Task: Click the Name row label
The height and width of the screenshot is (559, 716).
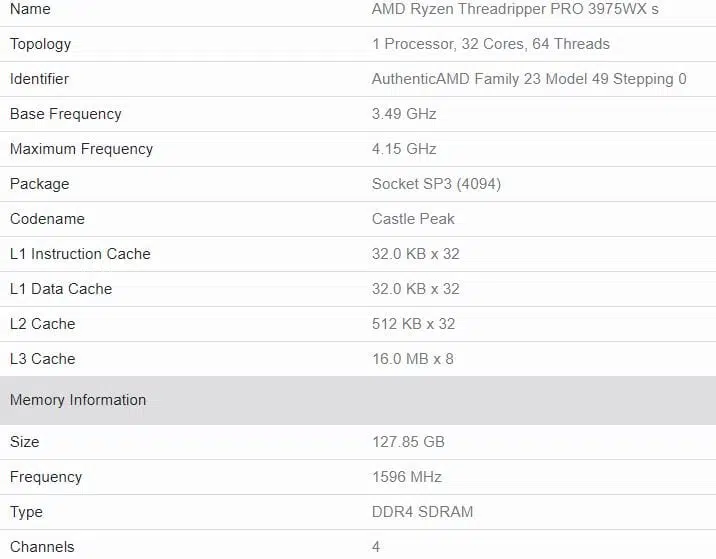Action: [30, 9]
